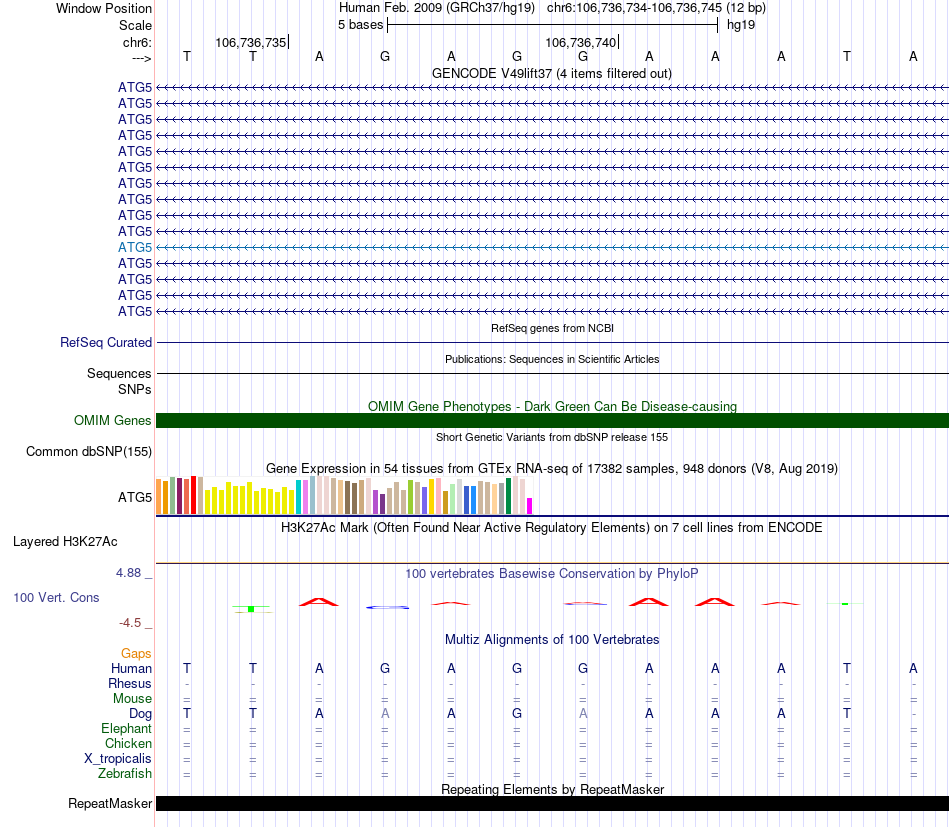This screenshot has height=827, width=950.
Task: Click the 4.88 PhyloP upper scale value
Action: tap(128, 573)
